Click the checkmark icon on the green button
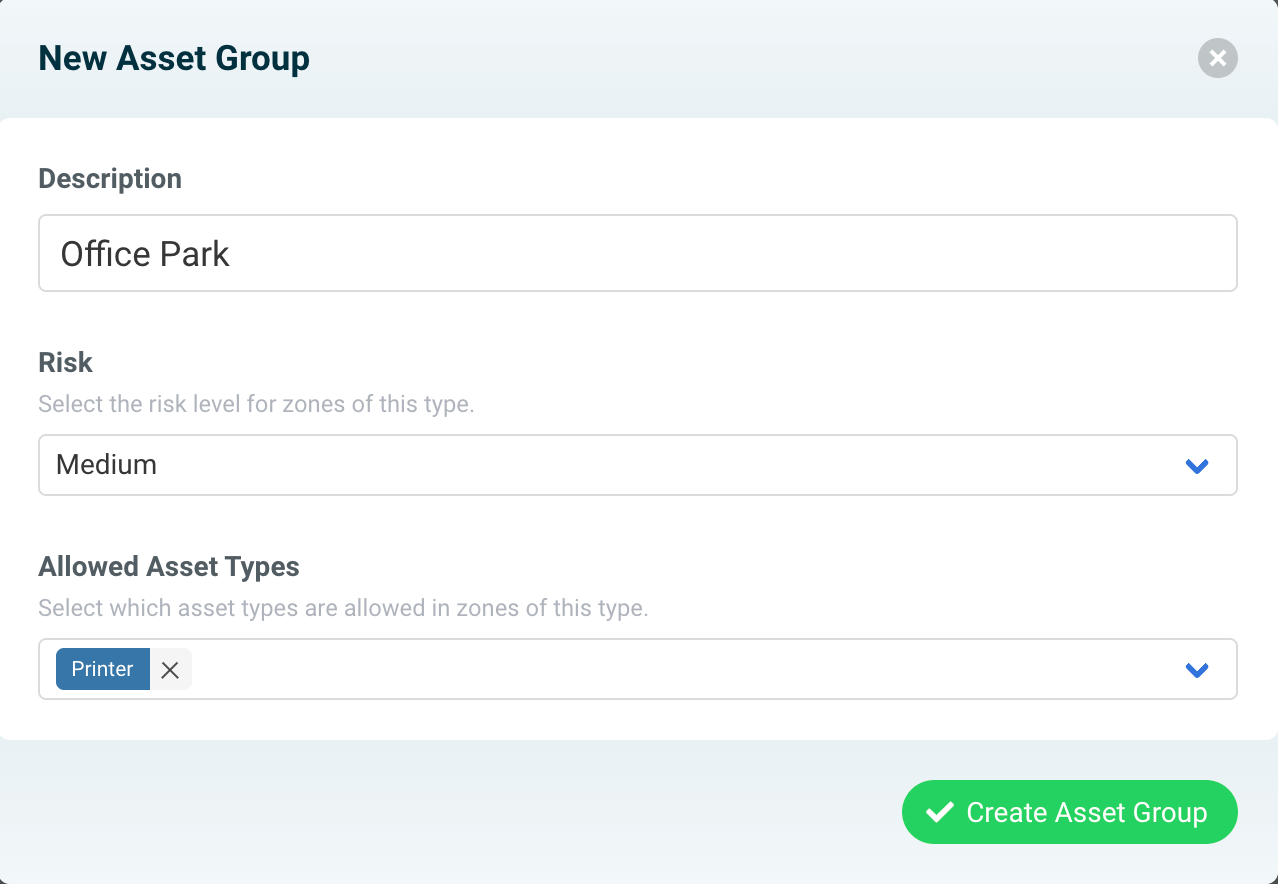 tap(938, 812)
